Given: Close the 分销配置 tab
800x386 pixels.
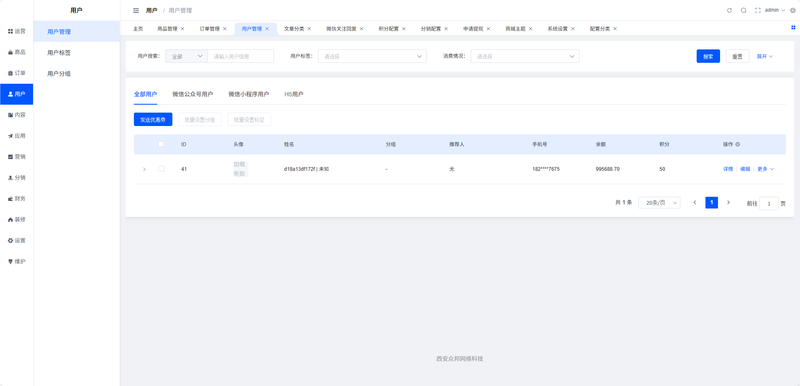Looking at the screenshot, I should pyautogui.click(x=446, y=29).
